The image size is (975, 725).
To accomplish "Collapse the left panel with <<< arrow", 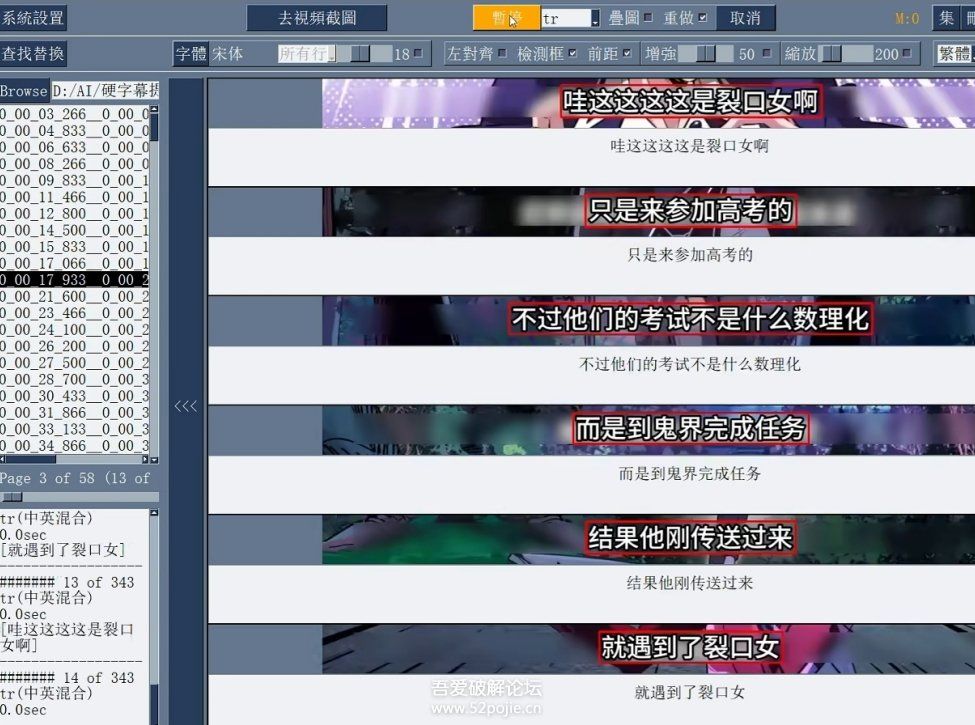I will pyautogui.click(x=185, y=406).
